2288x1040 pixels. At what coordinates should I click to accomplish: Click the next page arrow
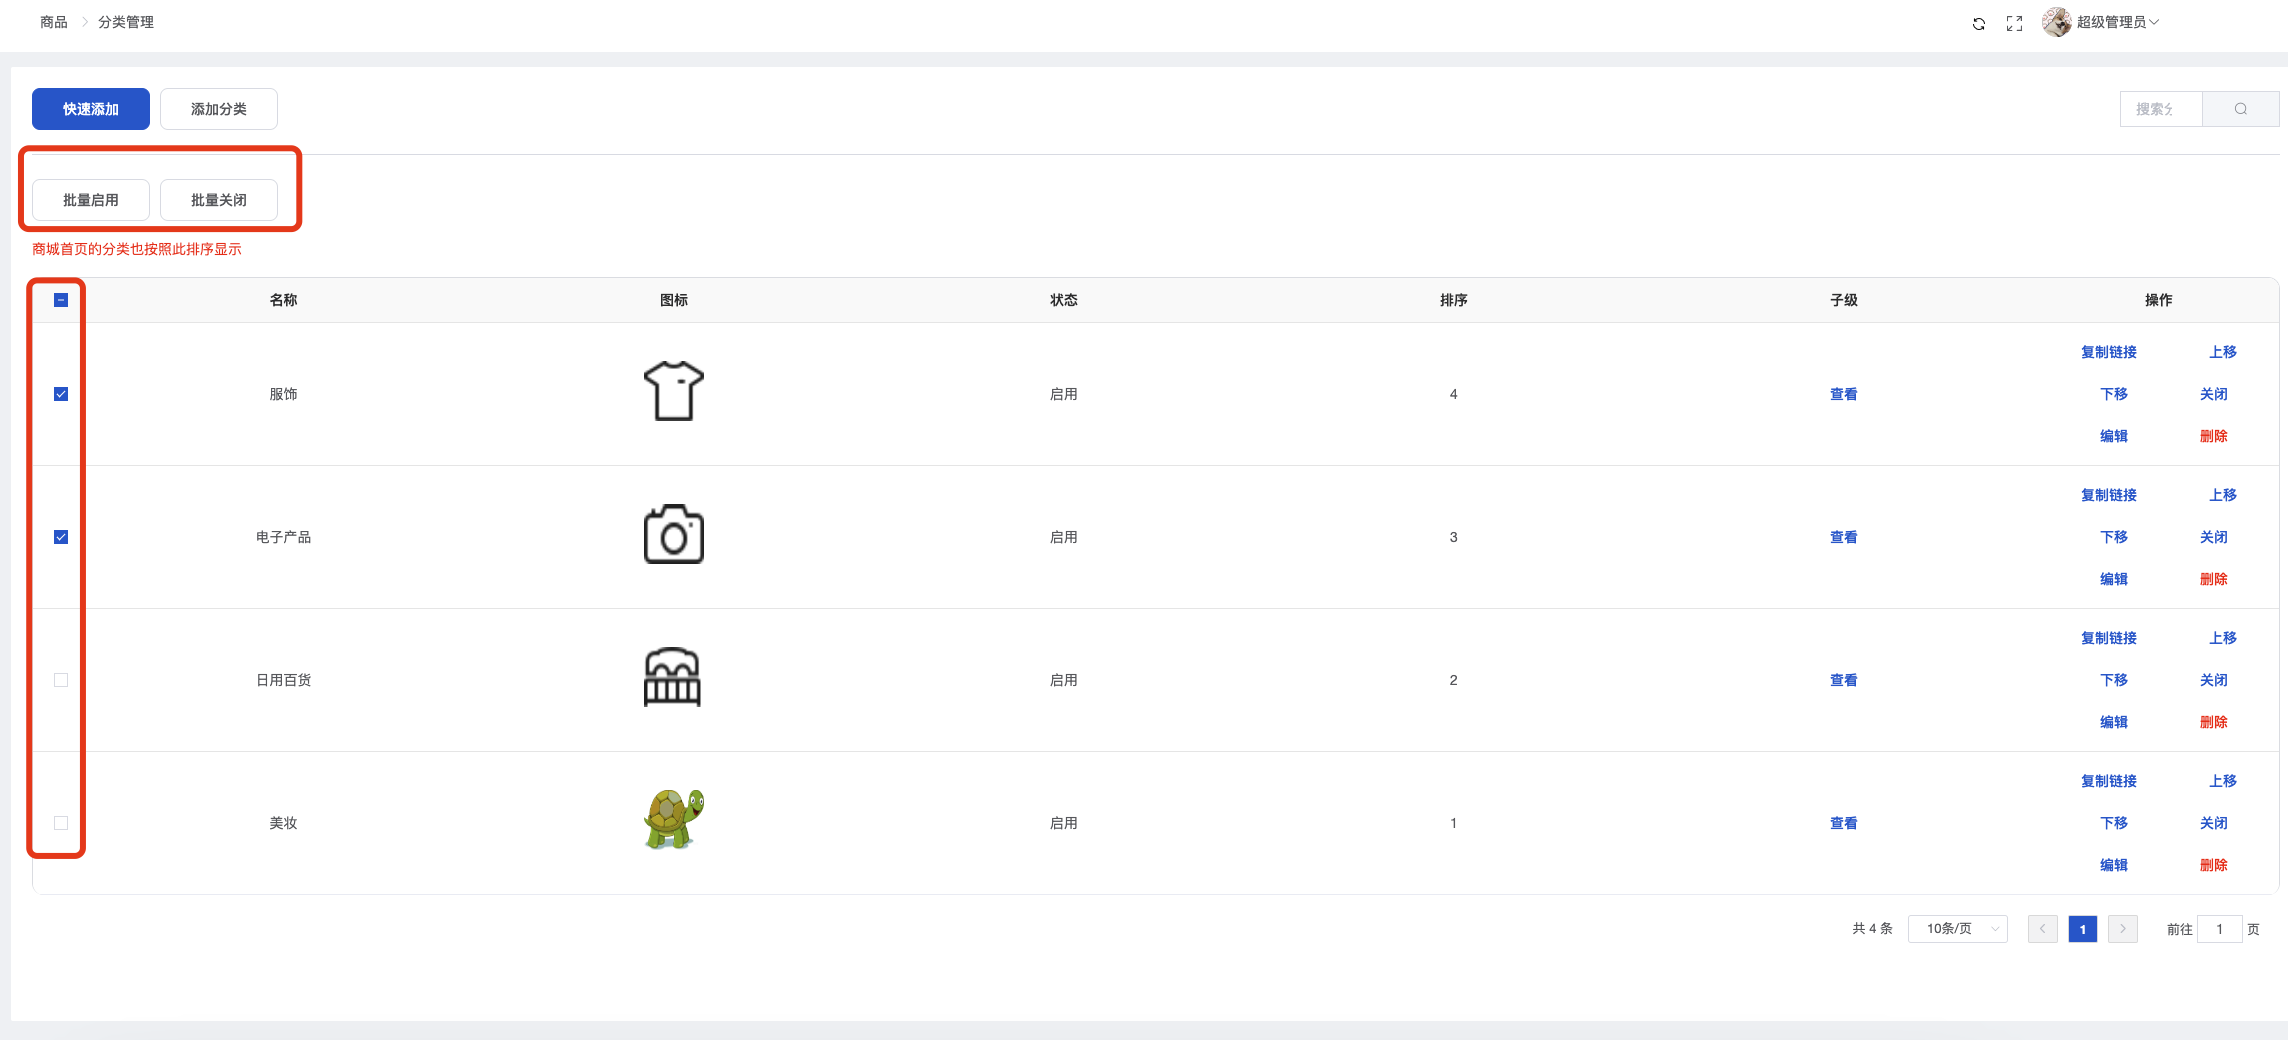(2122, 929)
